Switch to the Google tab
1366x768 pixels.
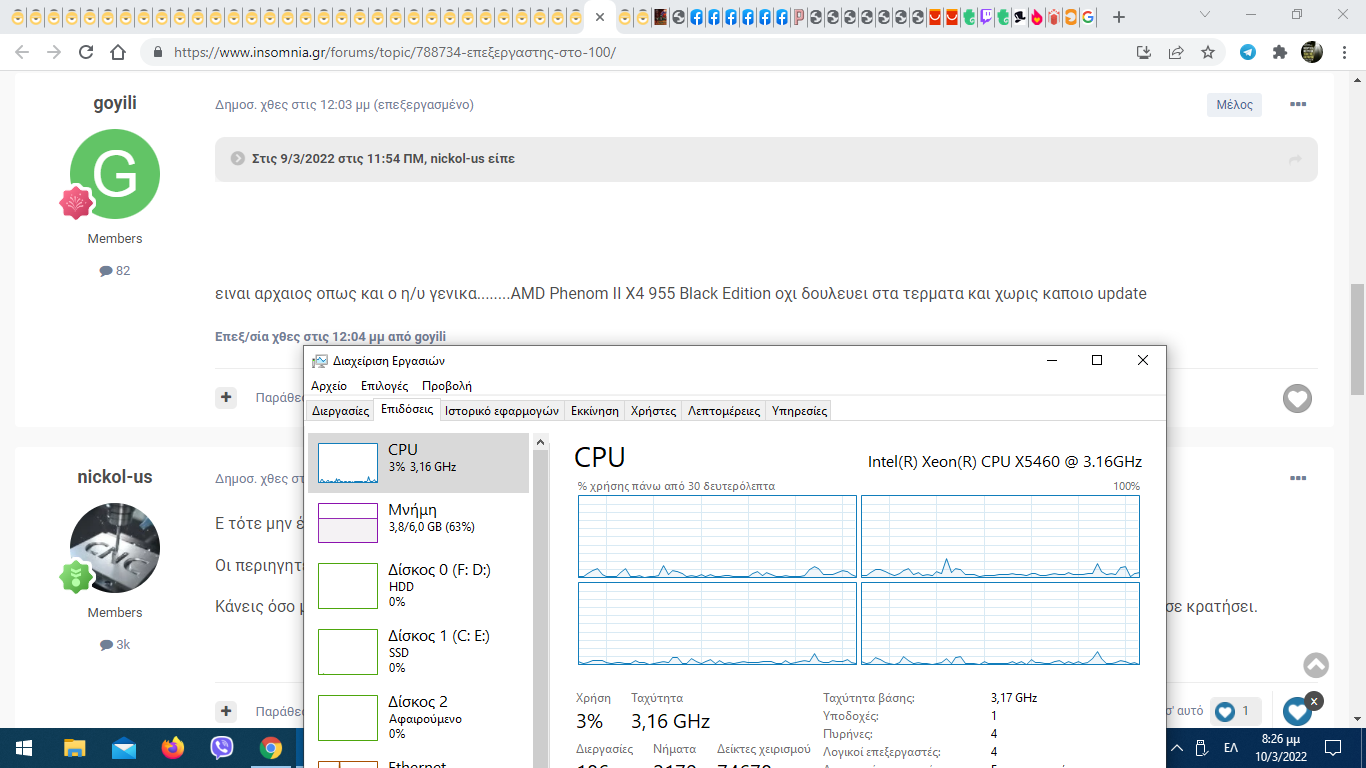pos(1088,17)
